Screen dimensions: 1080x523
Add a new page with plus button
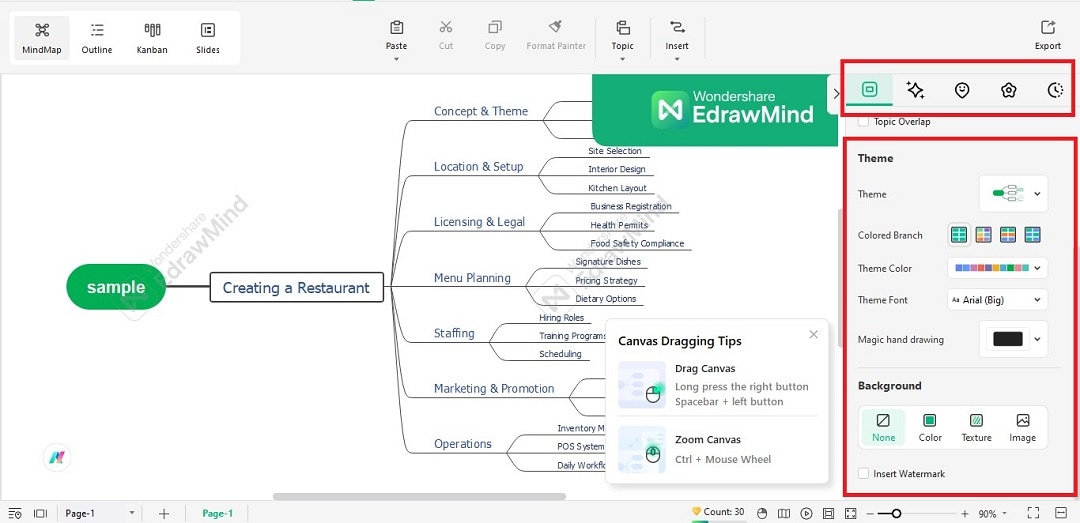pyautogui.click(x=163, y=513)
